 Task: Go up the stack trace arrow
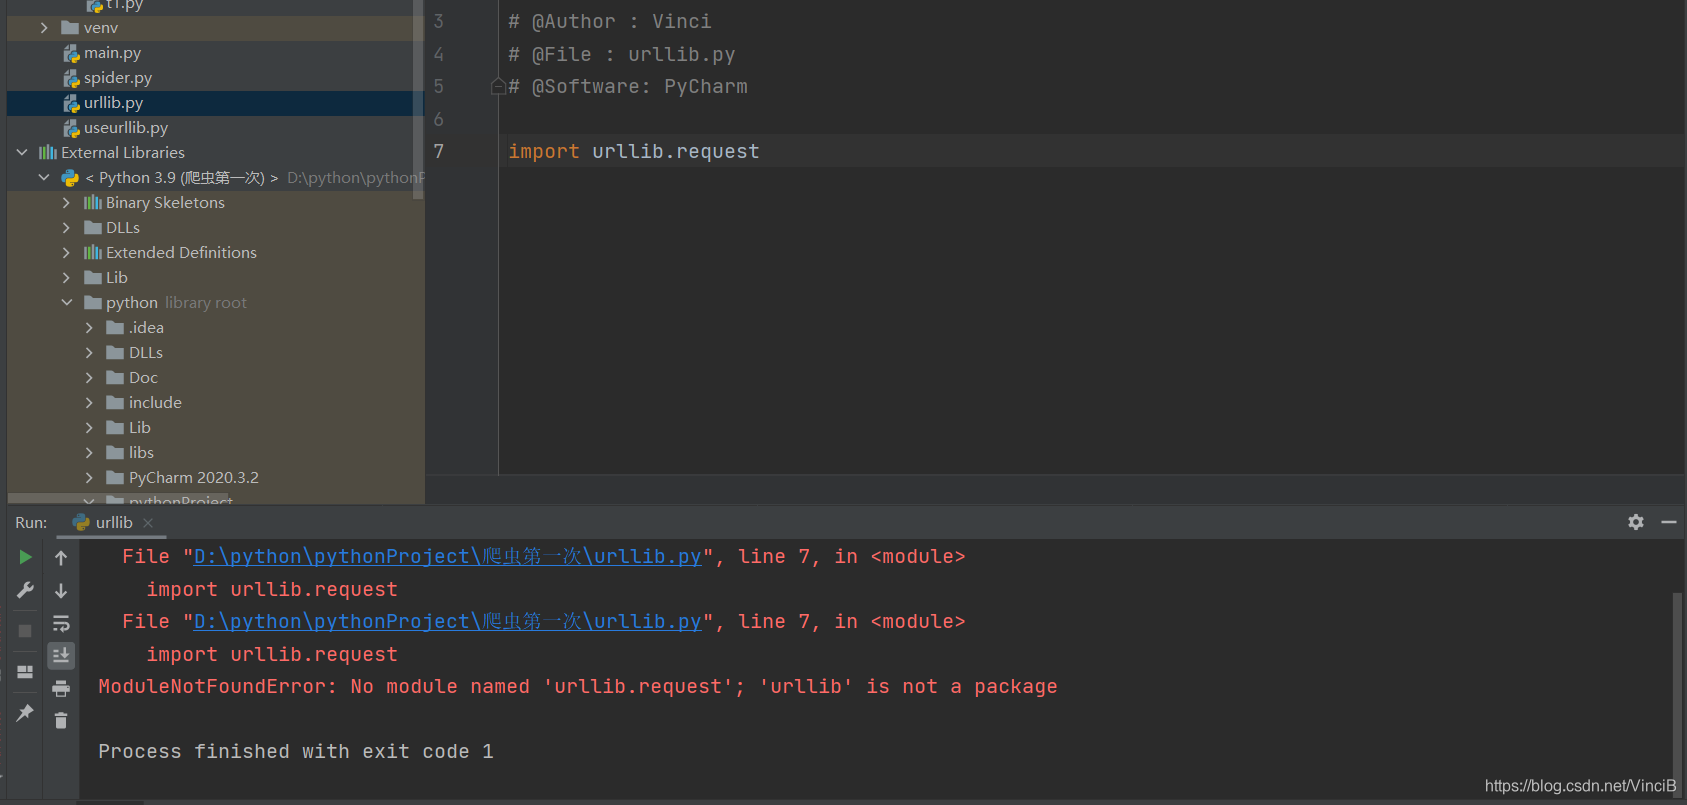(x=61, y=557)
